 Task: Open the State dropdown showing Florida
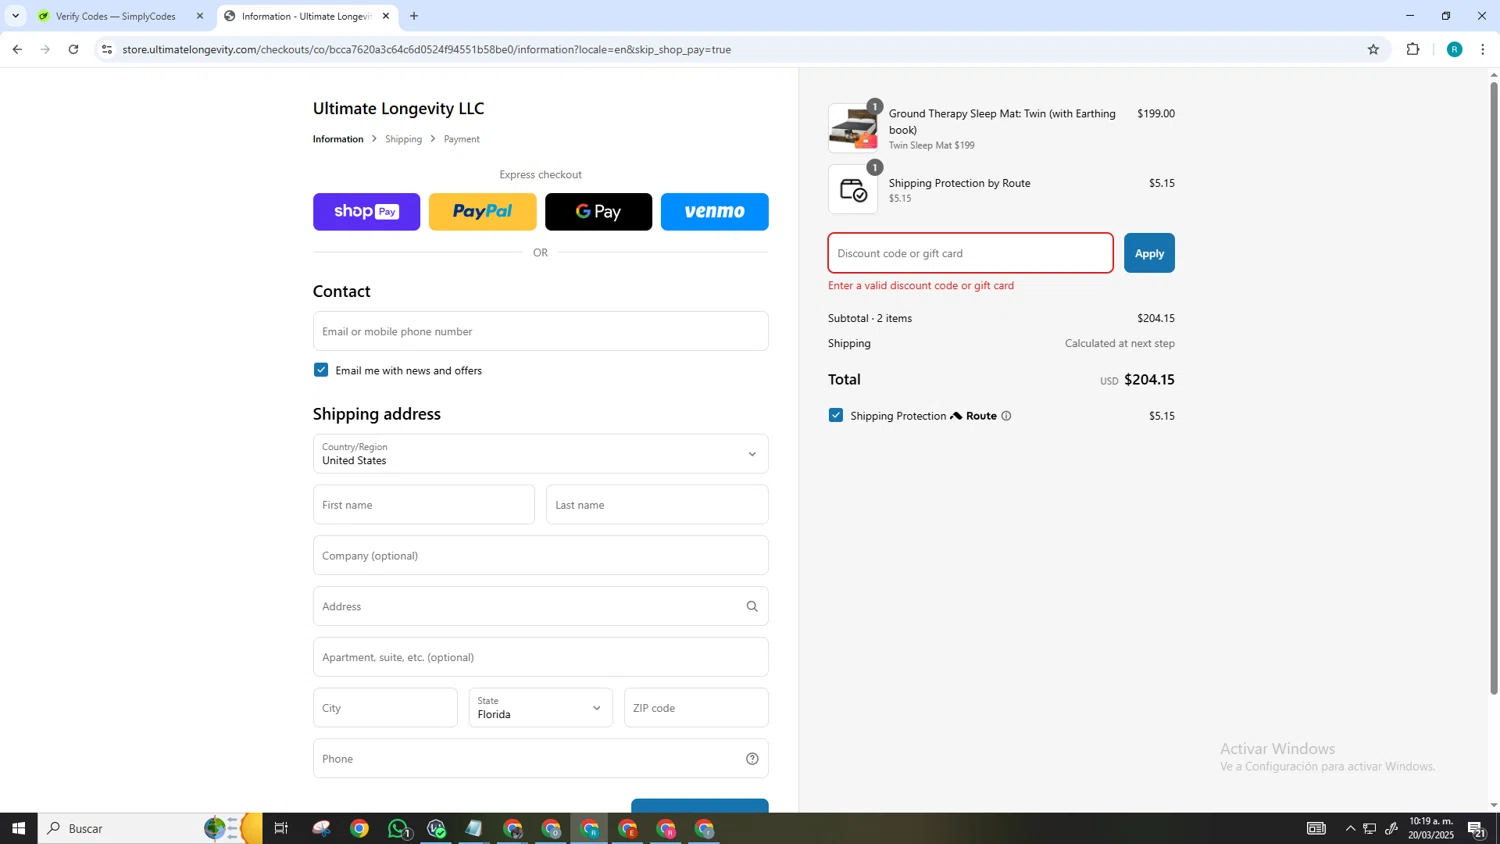click(541, 708)
